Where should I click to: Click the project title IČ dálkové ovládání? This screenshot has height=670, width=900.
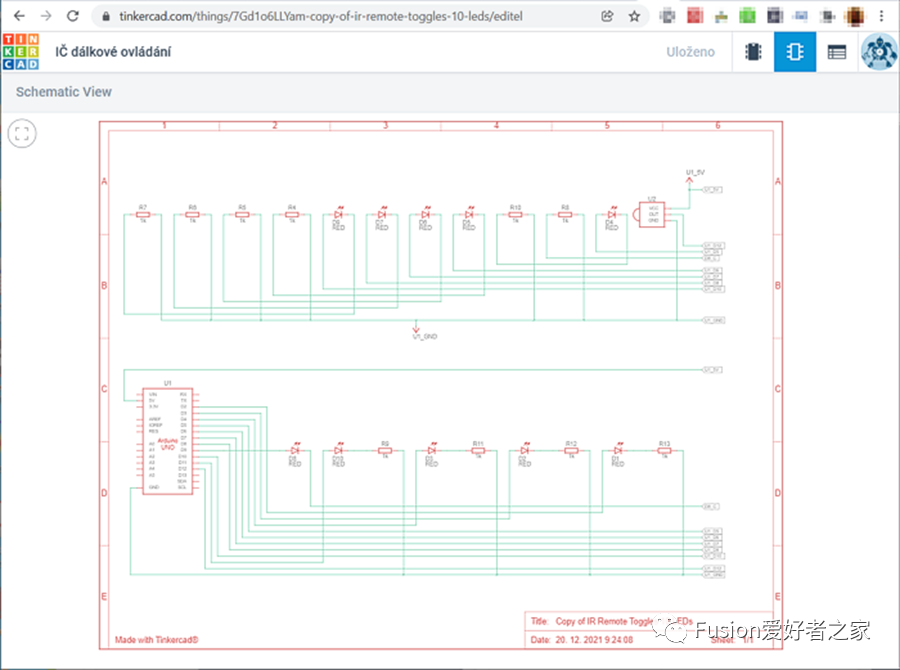coord(112,52)
